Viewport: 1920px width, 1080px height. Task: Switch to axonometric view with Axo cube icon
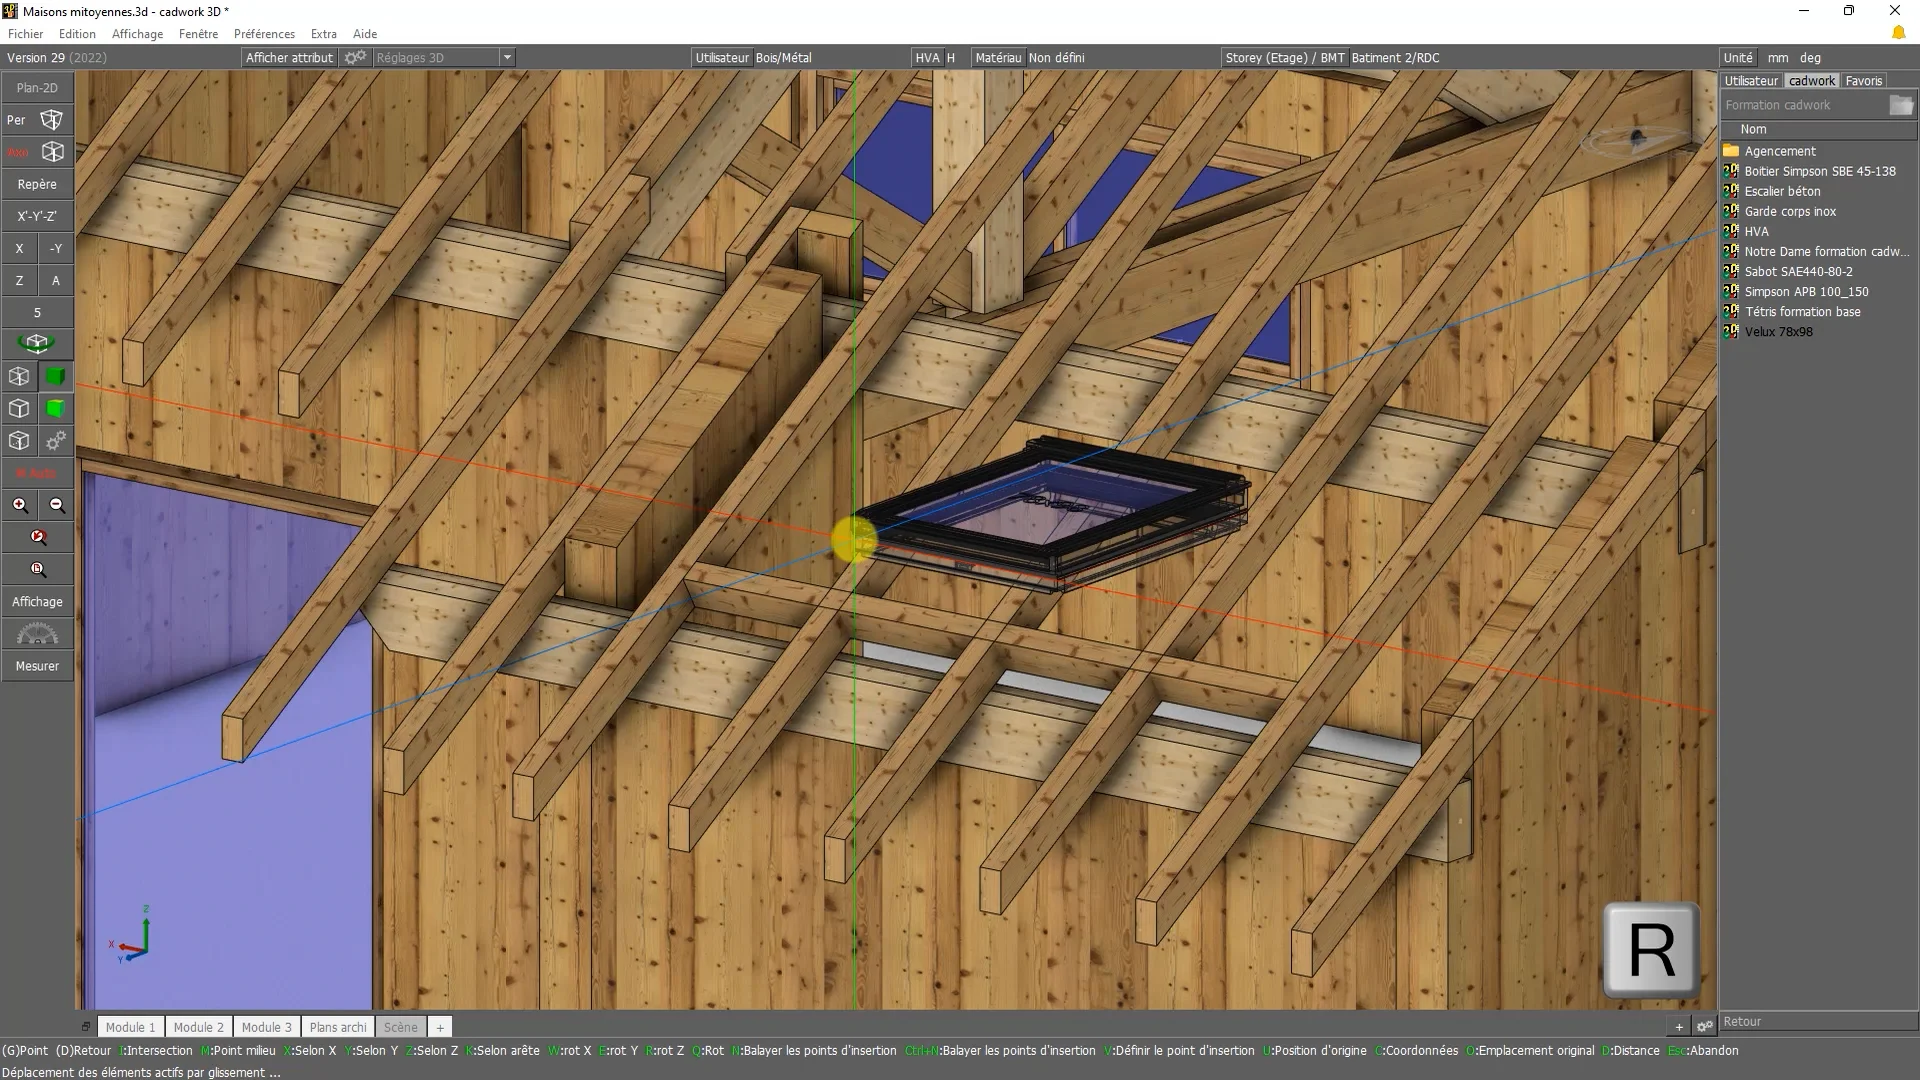pos(52,152)
